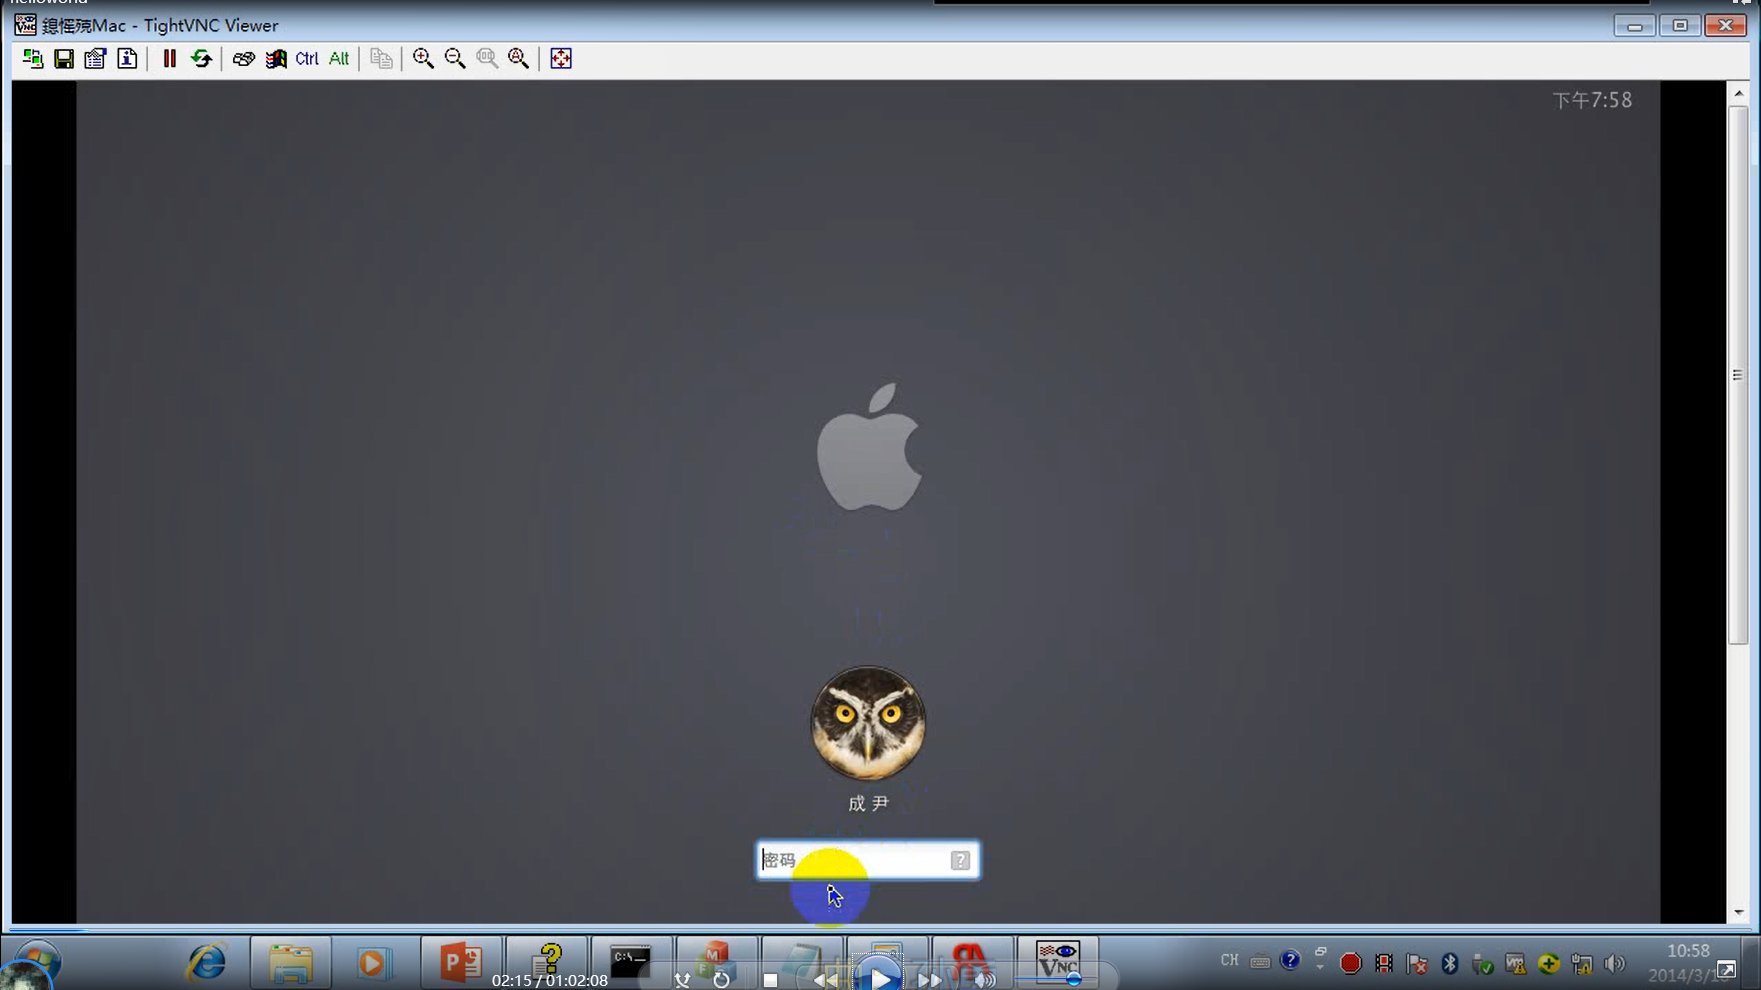The height and width of the screenshot is (990, 1761).
Task: Open the New Connection toolbar icon
Action: click(33, 59)
